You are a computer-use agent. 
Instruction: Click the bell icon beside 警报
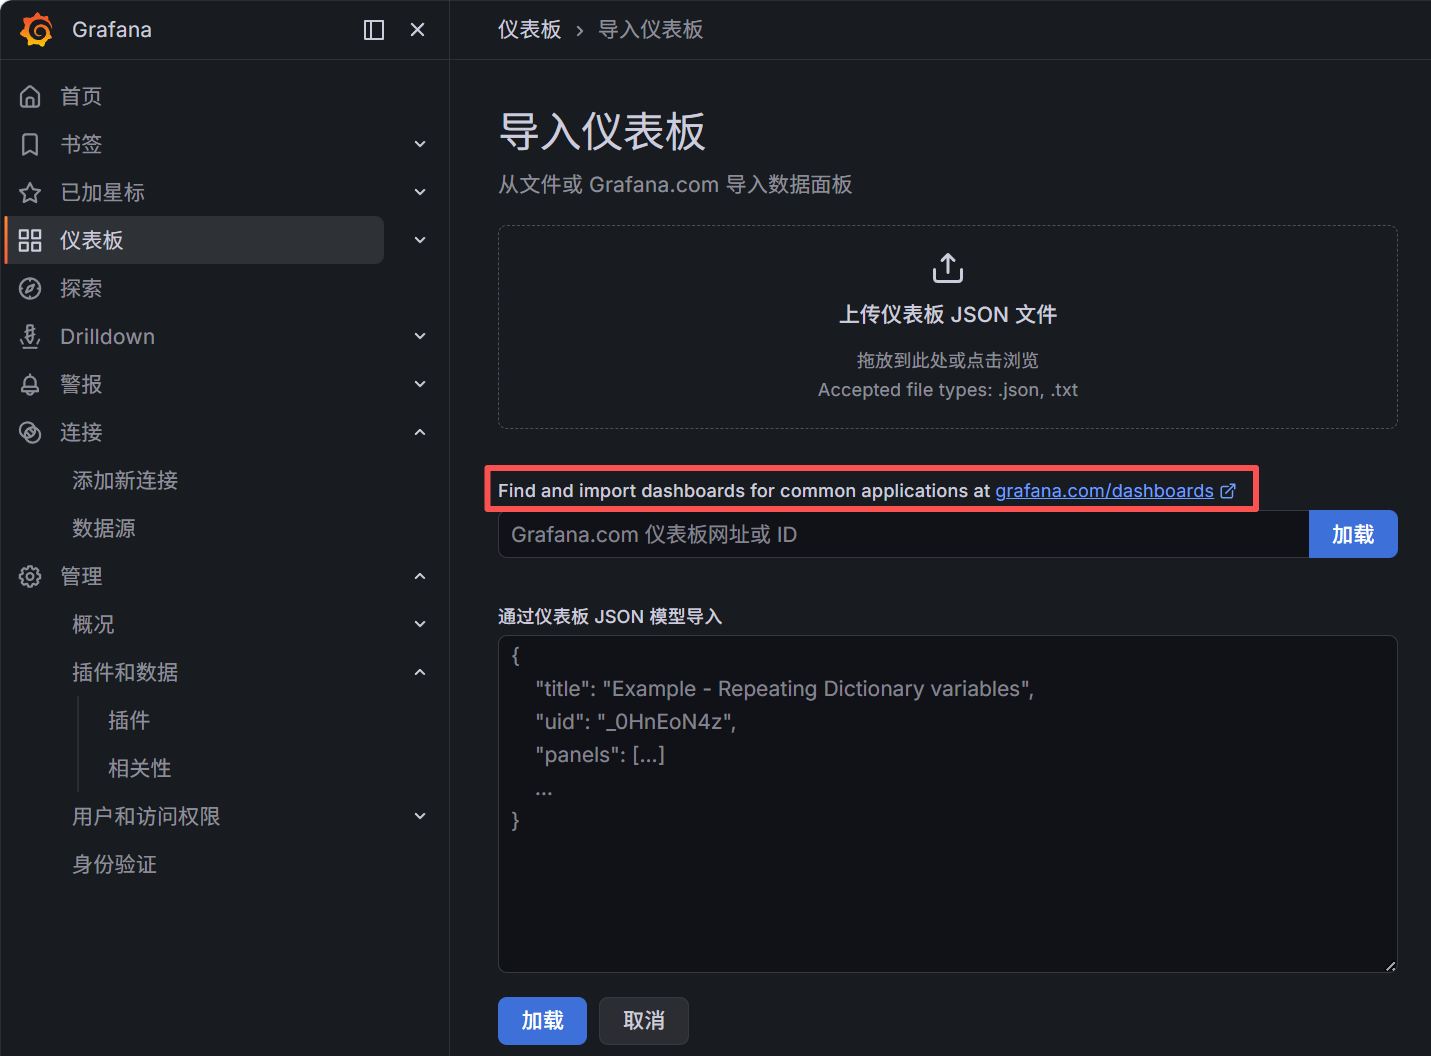coord(30,384)
